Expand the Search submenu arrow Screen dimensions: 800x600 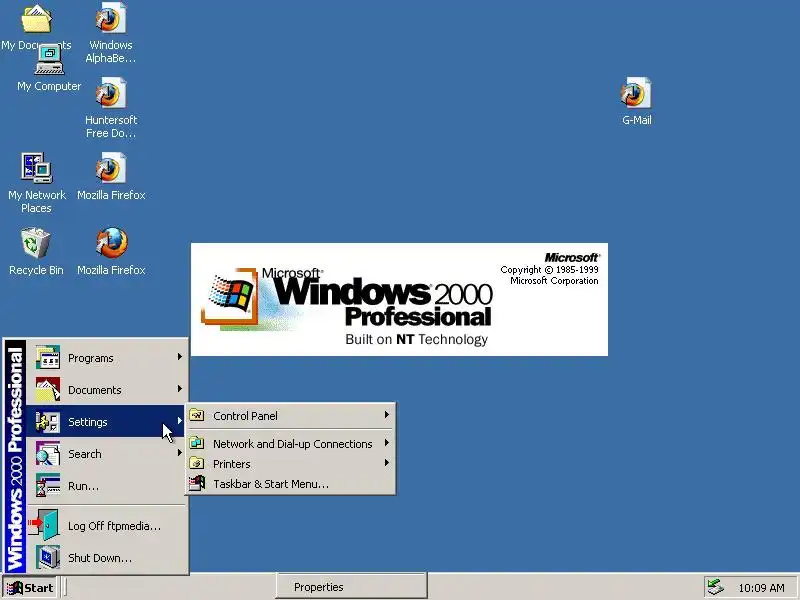(x=180, y=453)
